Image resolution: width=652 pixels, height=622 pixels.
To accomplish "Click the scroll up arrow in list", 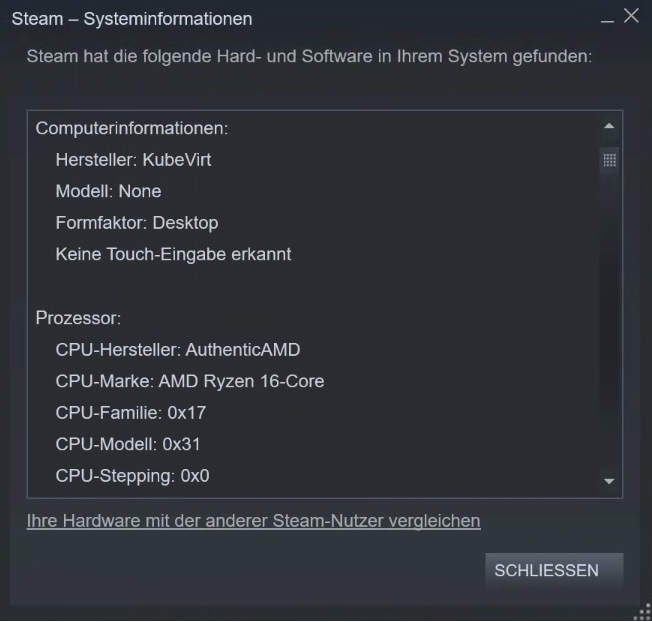I will click(609, 126).
